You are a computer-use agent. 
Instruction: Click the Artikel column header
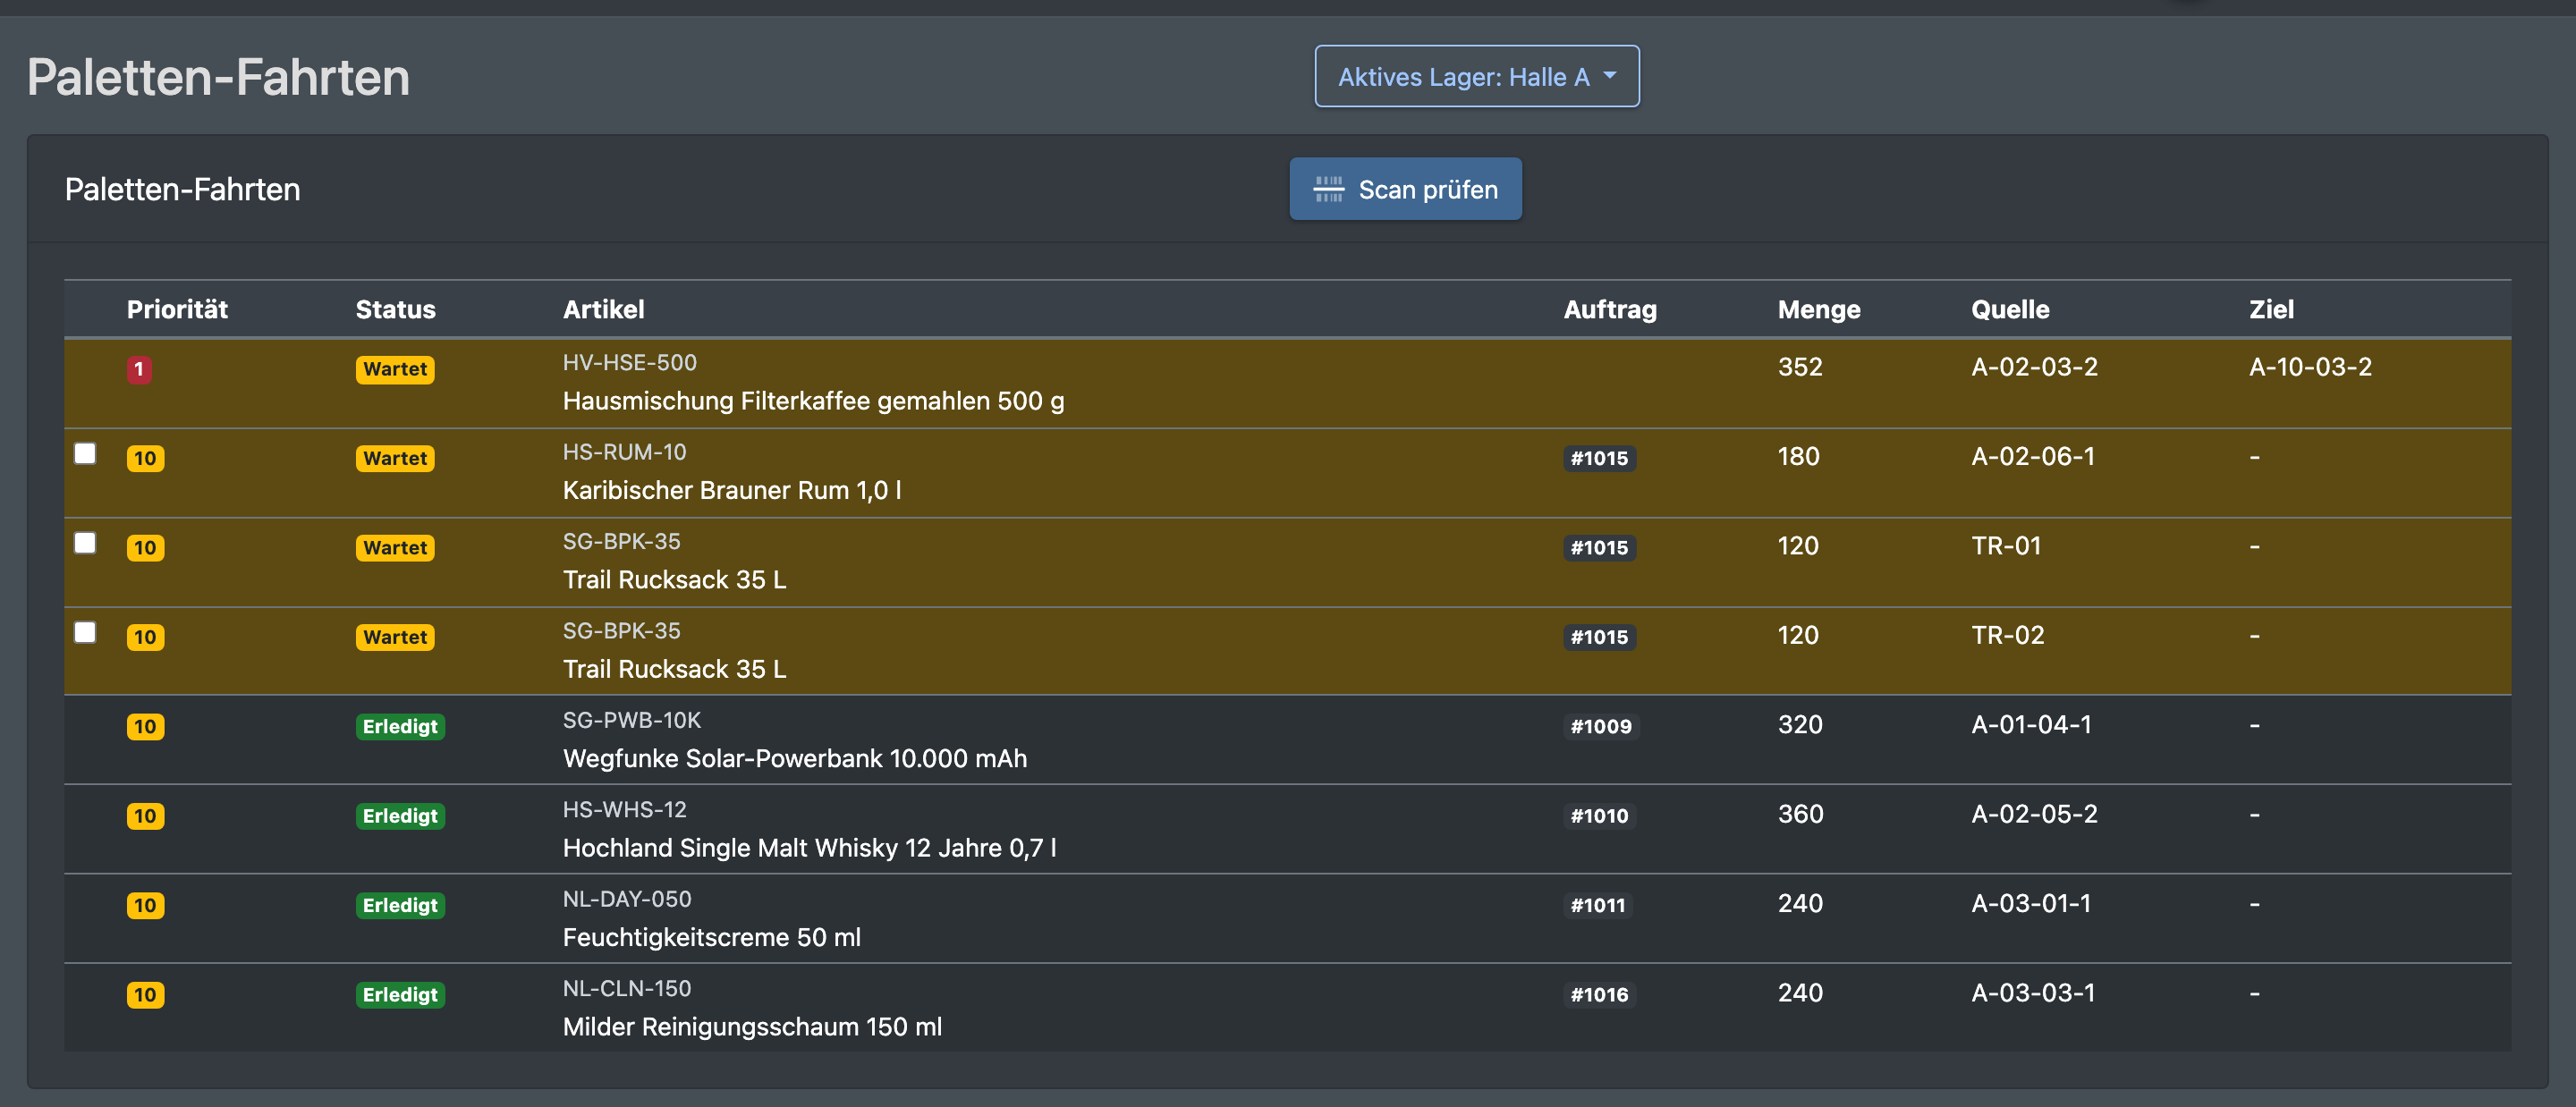(603, 309)
